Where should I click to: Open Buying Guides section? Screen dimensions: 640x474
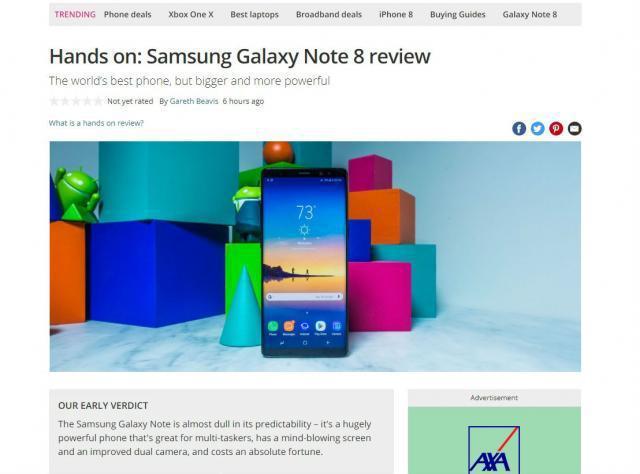(458, 14)
